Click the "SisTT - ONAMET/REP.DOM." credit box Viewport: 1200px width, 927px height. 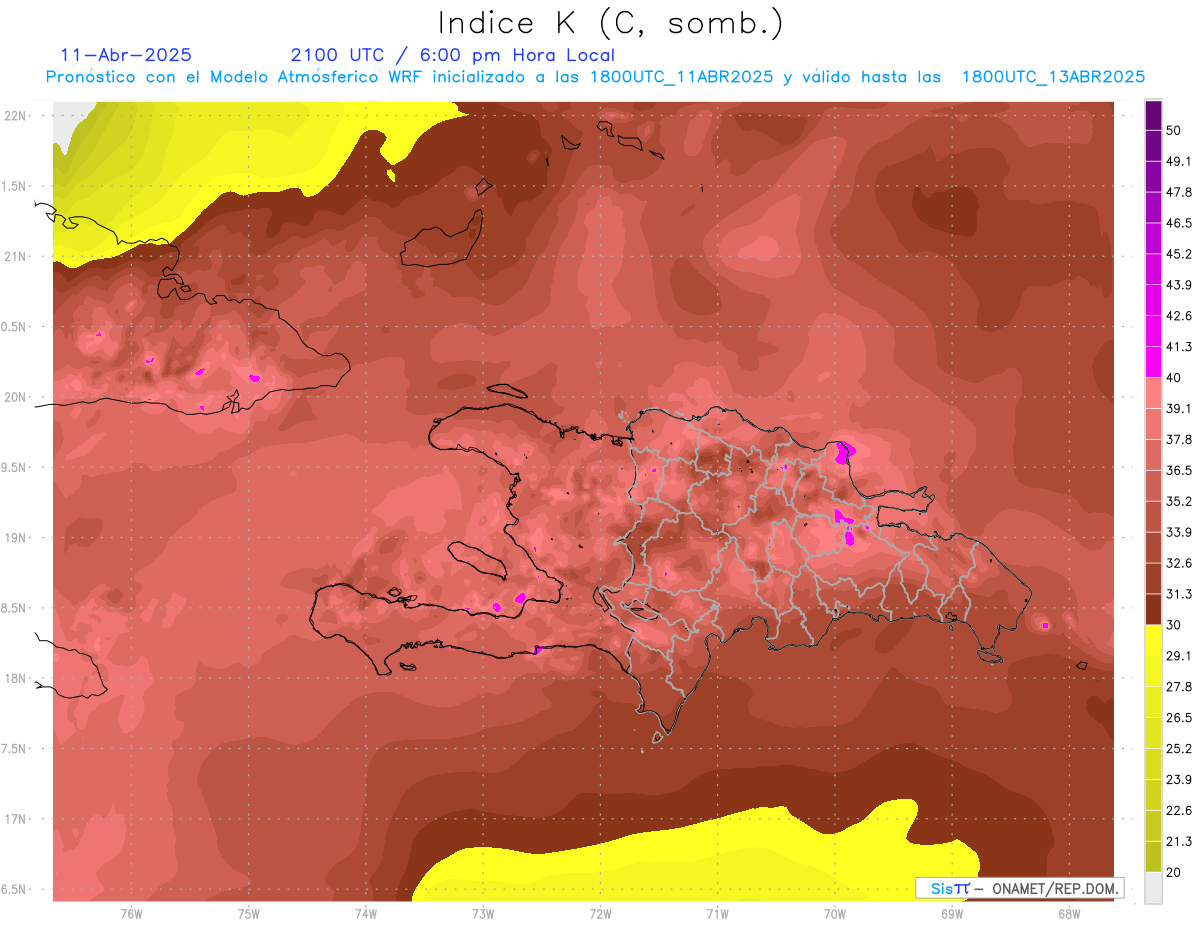point(1019,888)
